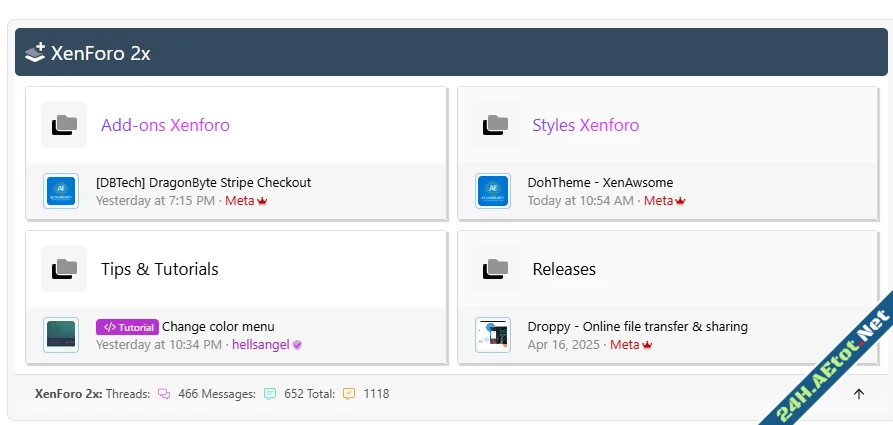Open the XenForo 2x category title
893x425 pixels.
tap(100, 54)
